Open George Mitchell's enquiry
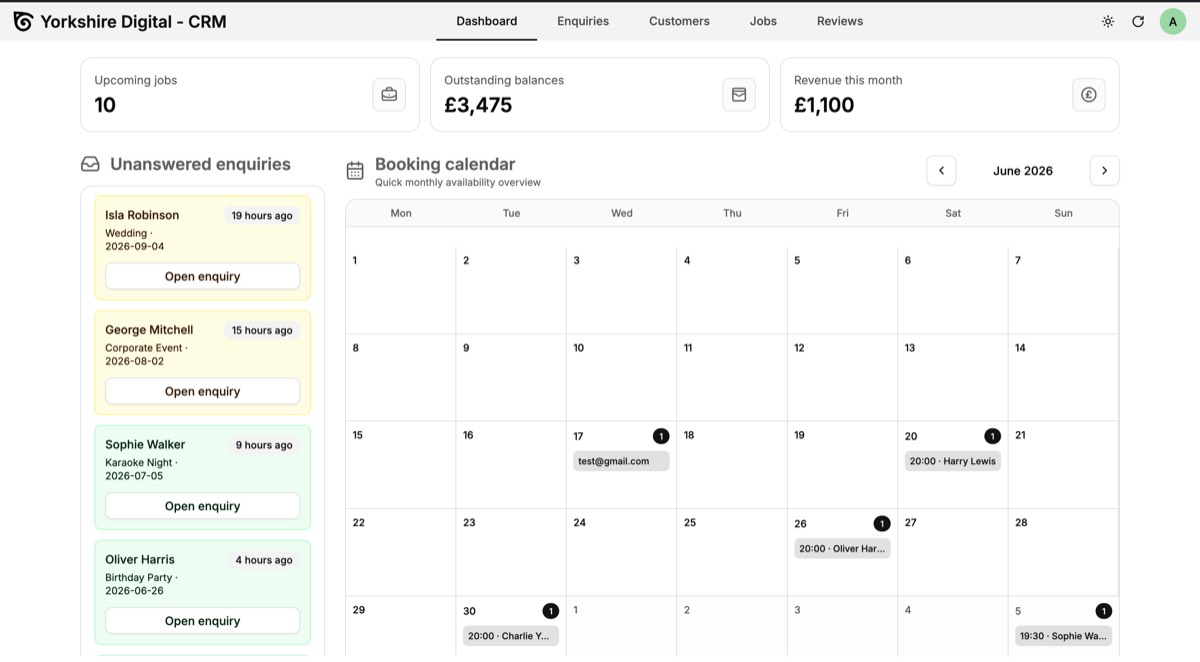Viewport: 1200px width, 662px height. click(x=202, y=391)
